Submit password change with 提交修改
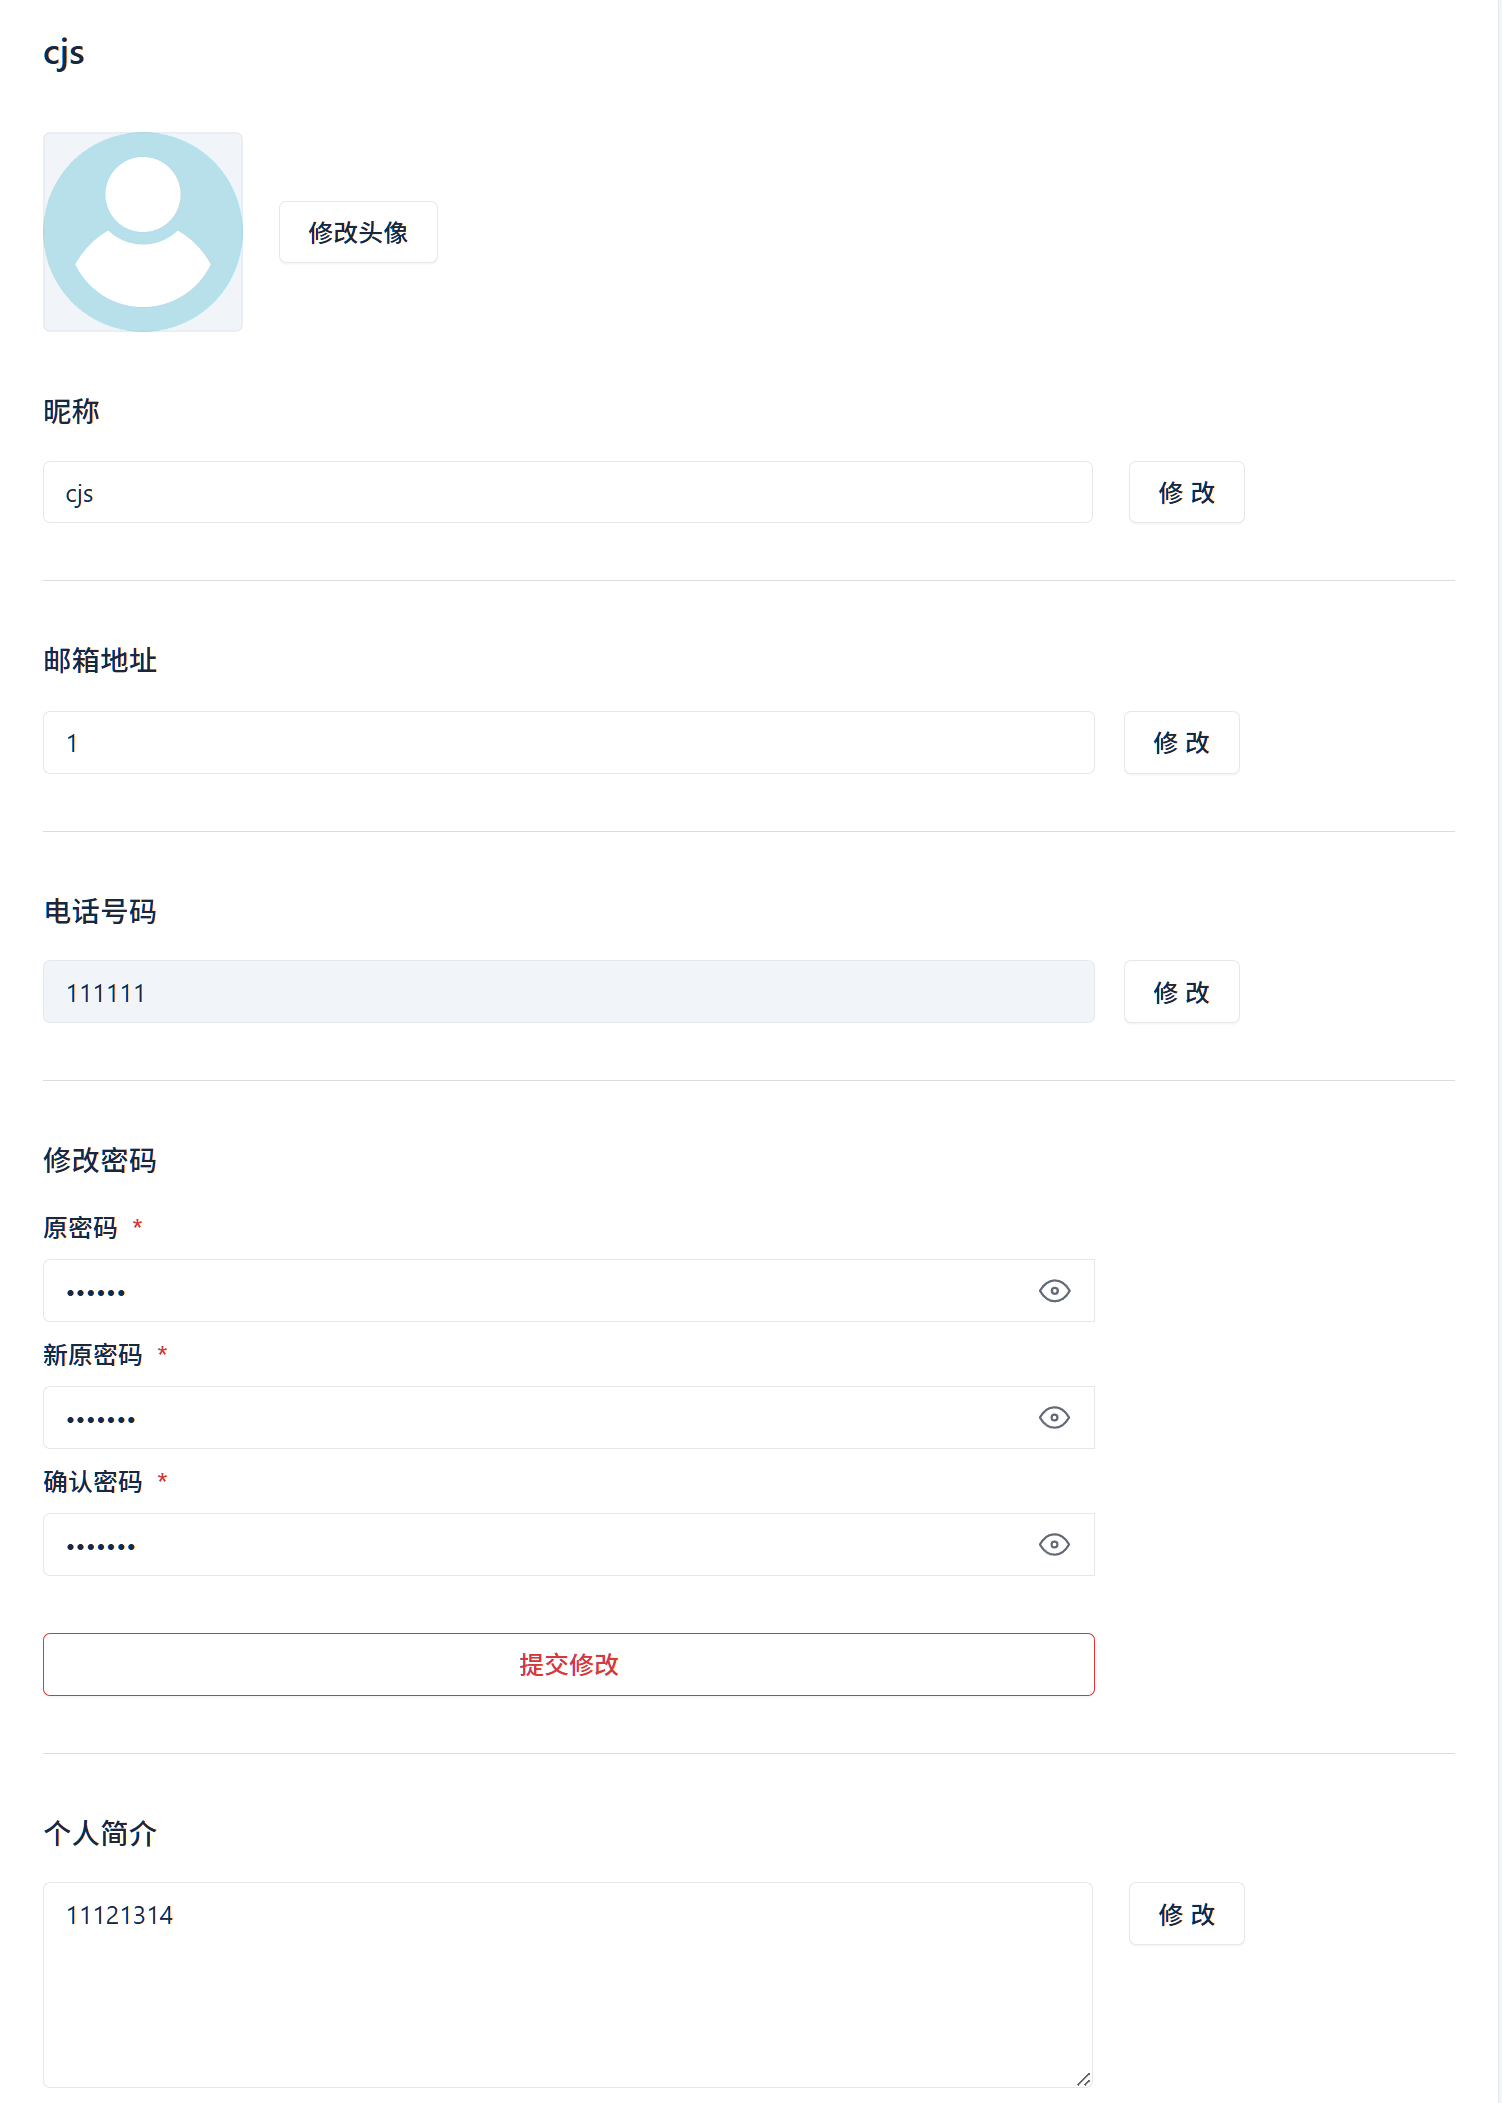 pos(569,1664)
